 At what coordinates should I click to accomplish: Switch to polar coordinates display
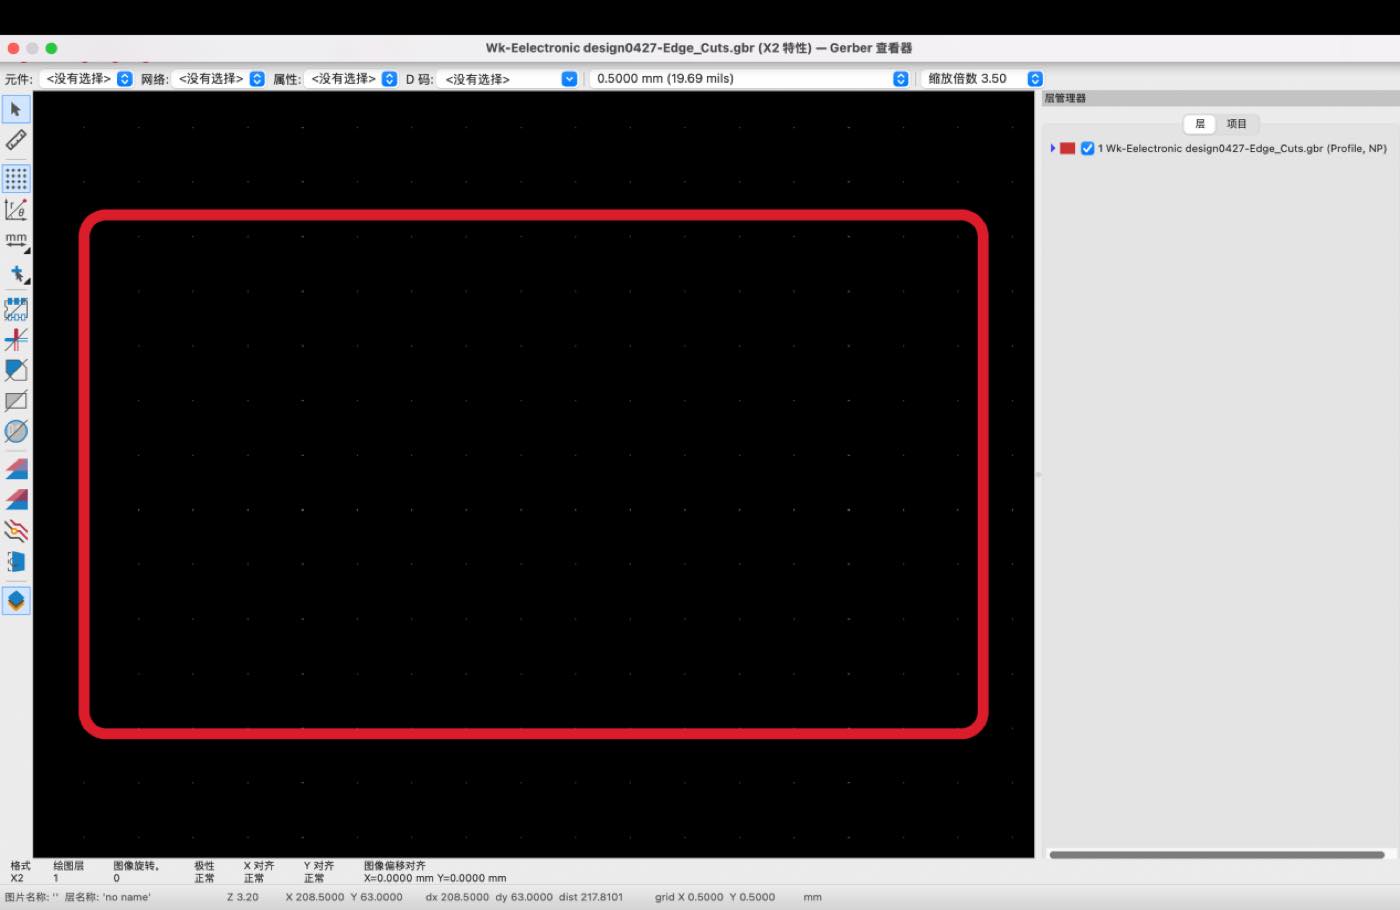(16, 210)
